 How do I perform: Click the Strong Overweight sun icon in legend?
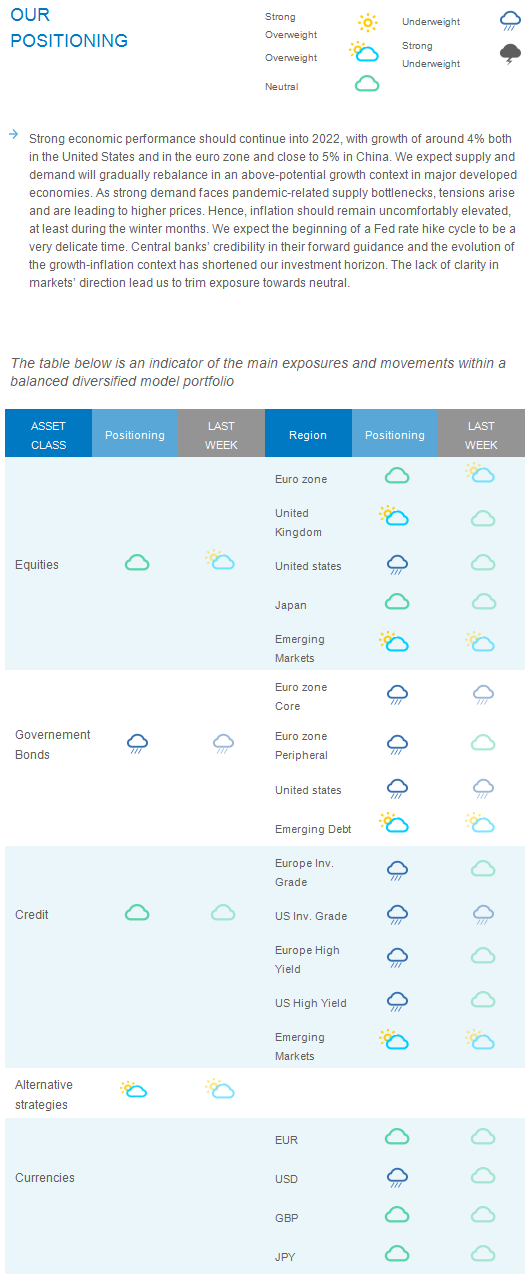368,22
